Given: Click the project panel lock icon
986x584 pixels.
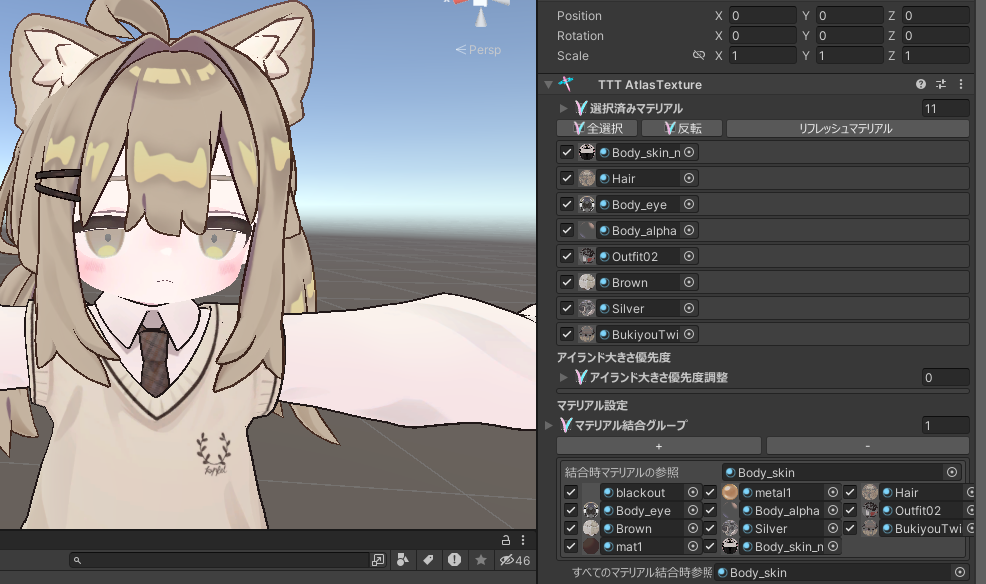Looking at the screenshot, I should (506, 540).
